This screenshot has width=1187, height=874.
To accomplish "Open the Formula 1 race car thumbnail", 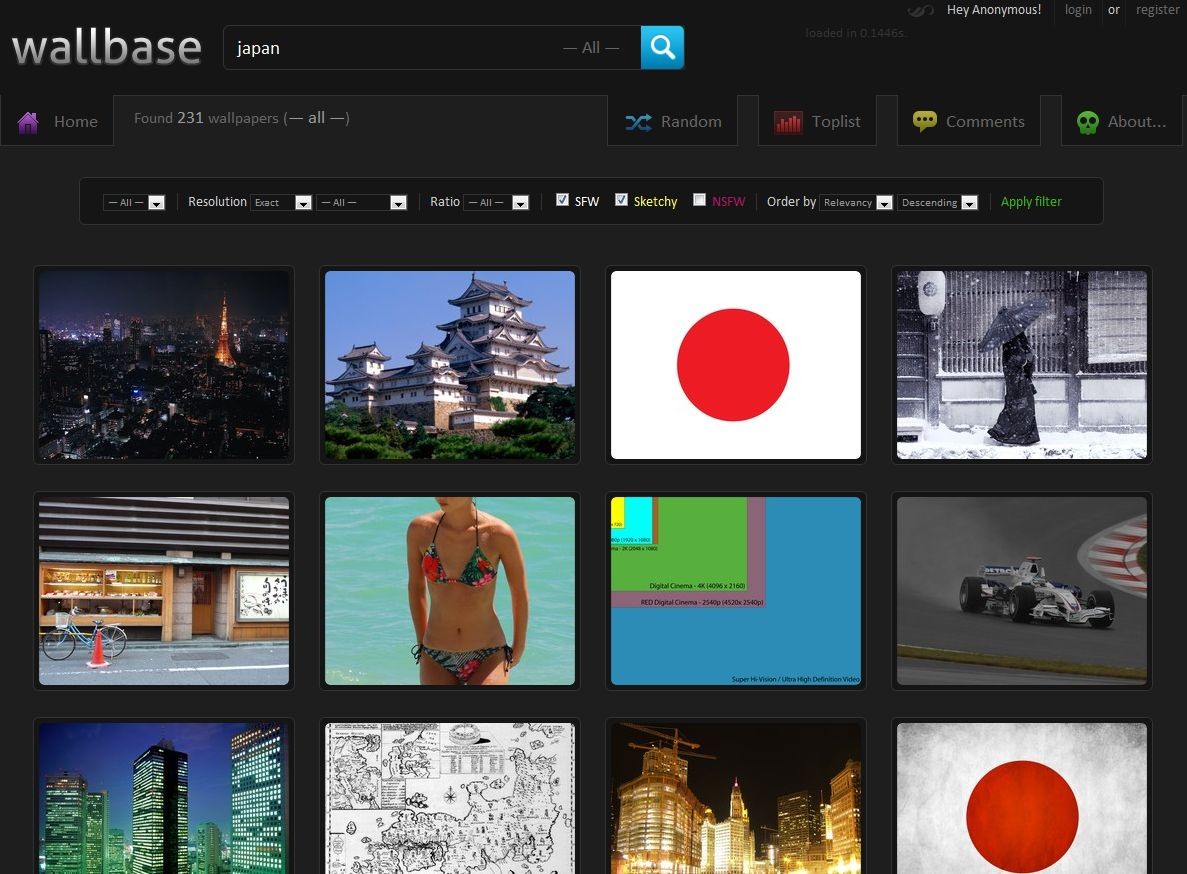I will click(x=1022, y=591).
